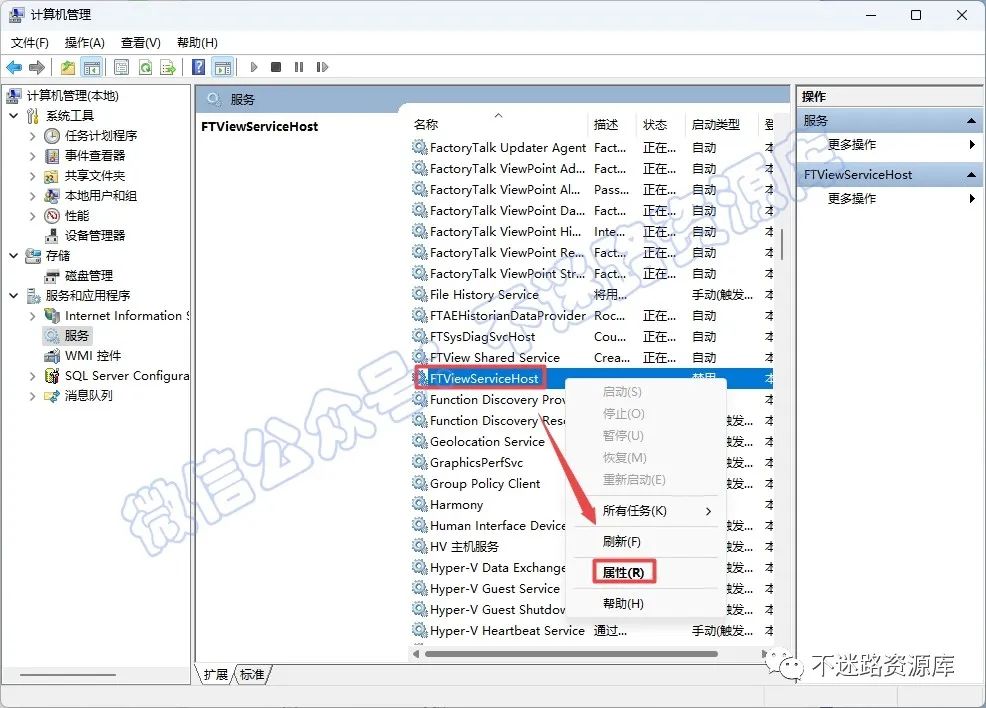
Task: Click the horizontal scrollbar of services list
Action: [571, 654]
